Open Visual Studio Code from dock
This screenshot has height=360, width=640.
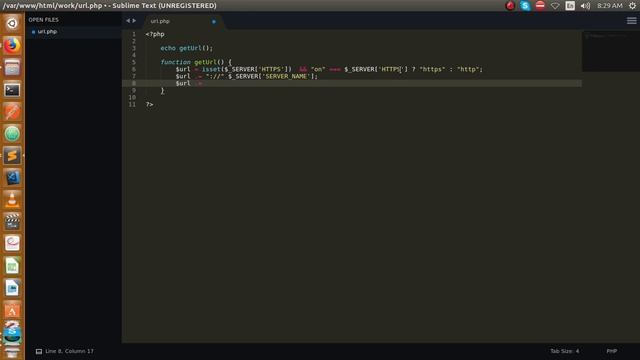(x=12, y=178)
